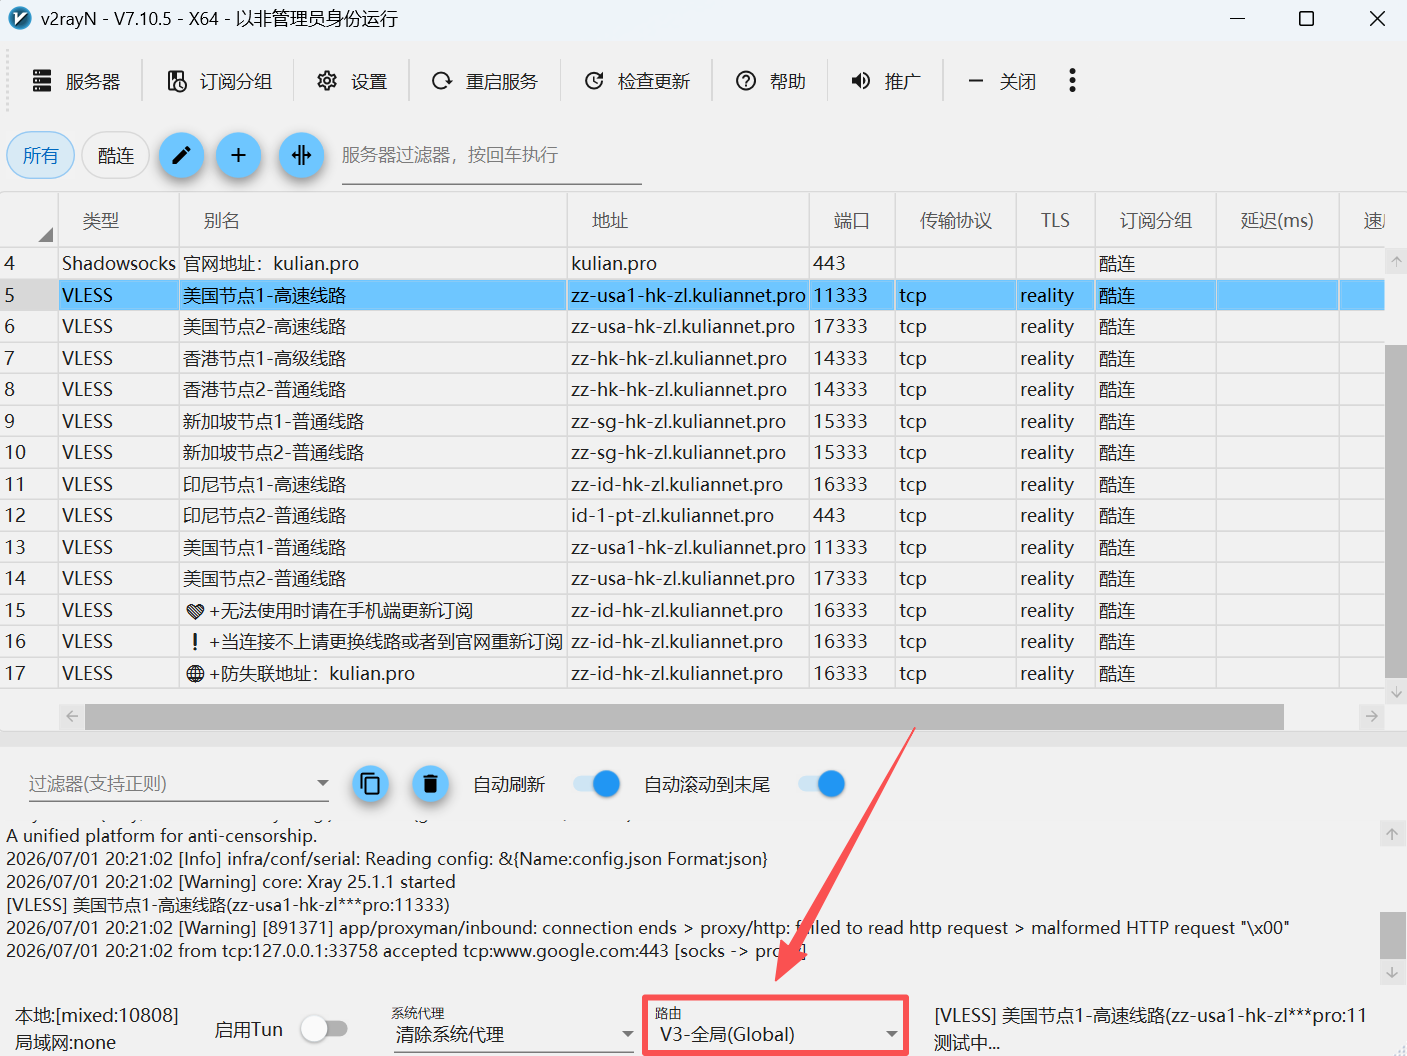1407x1056 pixels.
Task: Select the row 美国节点2-高速线路
Action: pos(692,326)
